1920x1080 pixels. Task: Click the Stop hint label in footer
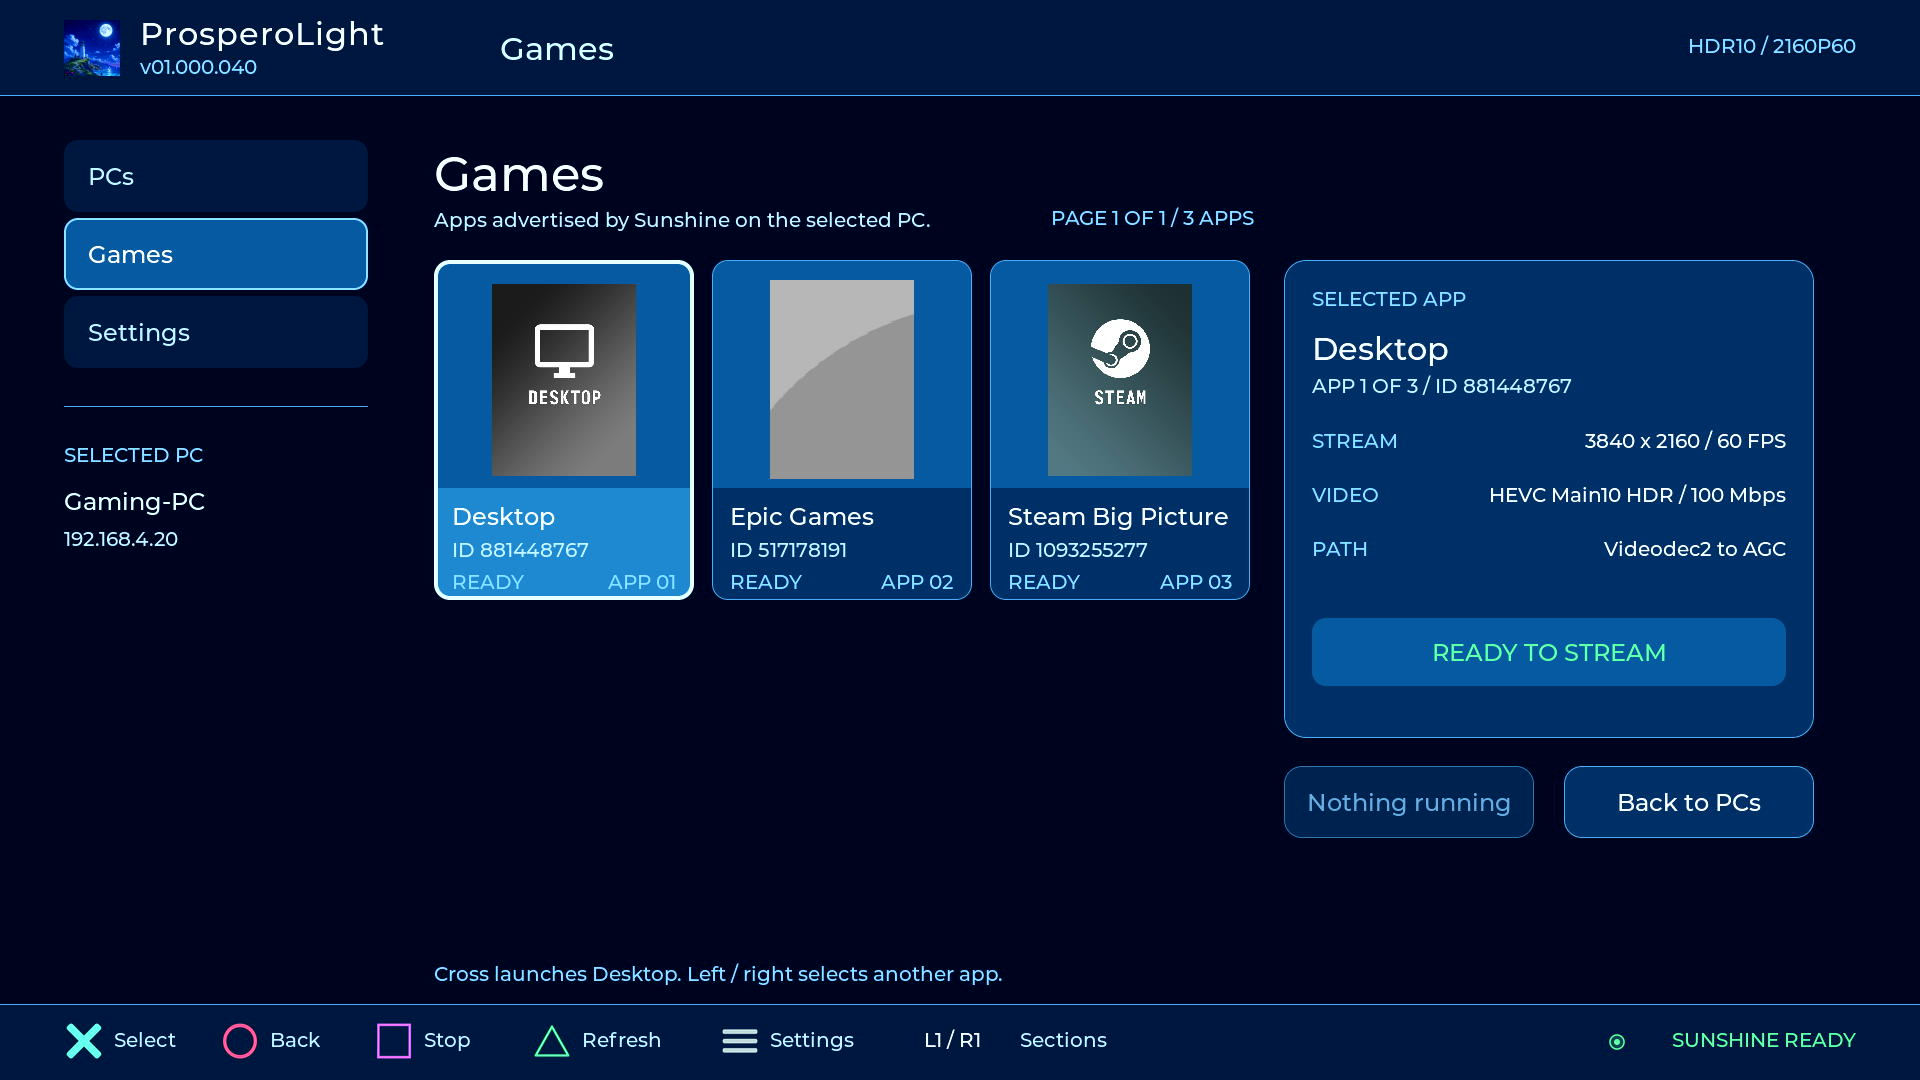(447, 1040)
